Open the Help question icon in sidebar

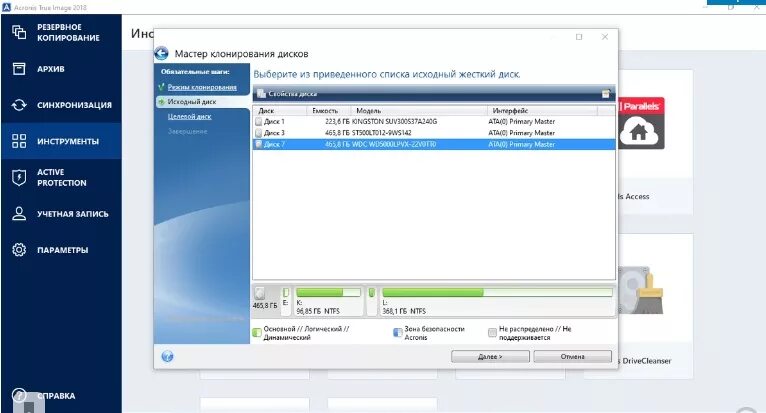[x=19, y=395]
